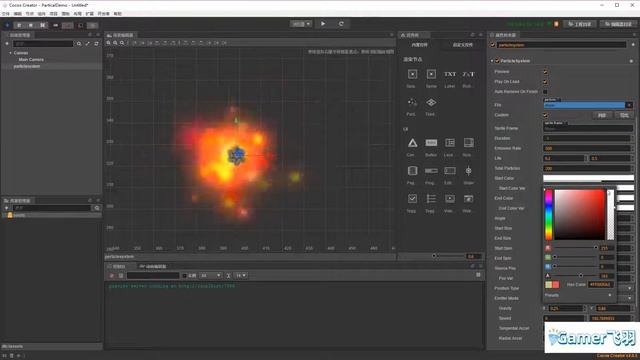
Task: Zoom out the scene editor view
Action: click(115, 43)
